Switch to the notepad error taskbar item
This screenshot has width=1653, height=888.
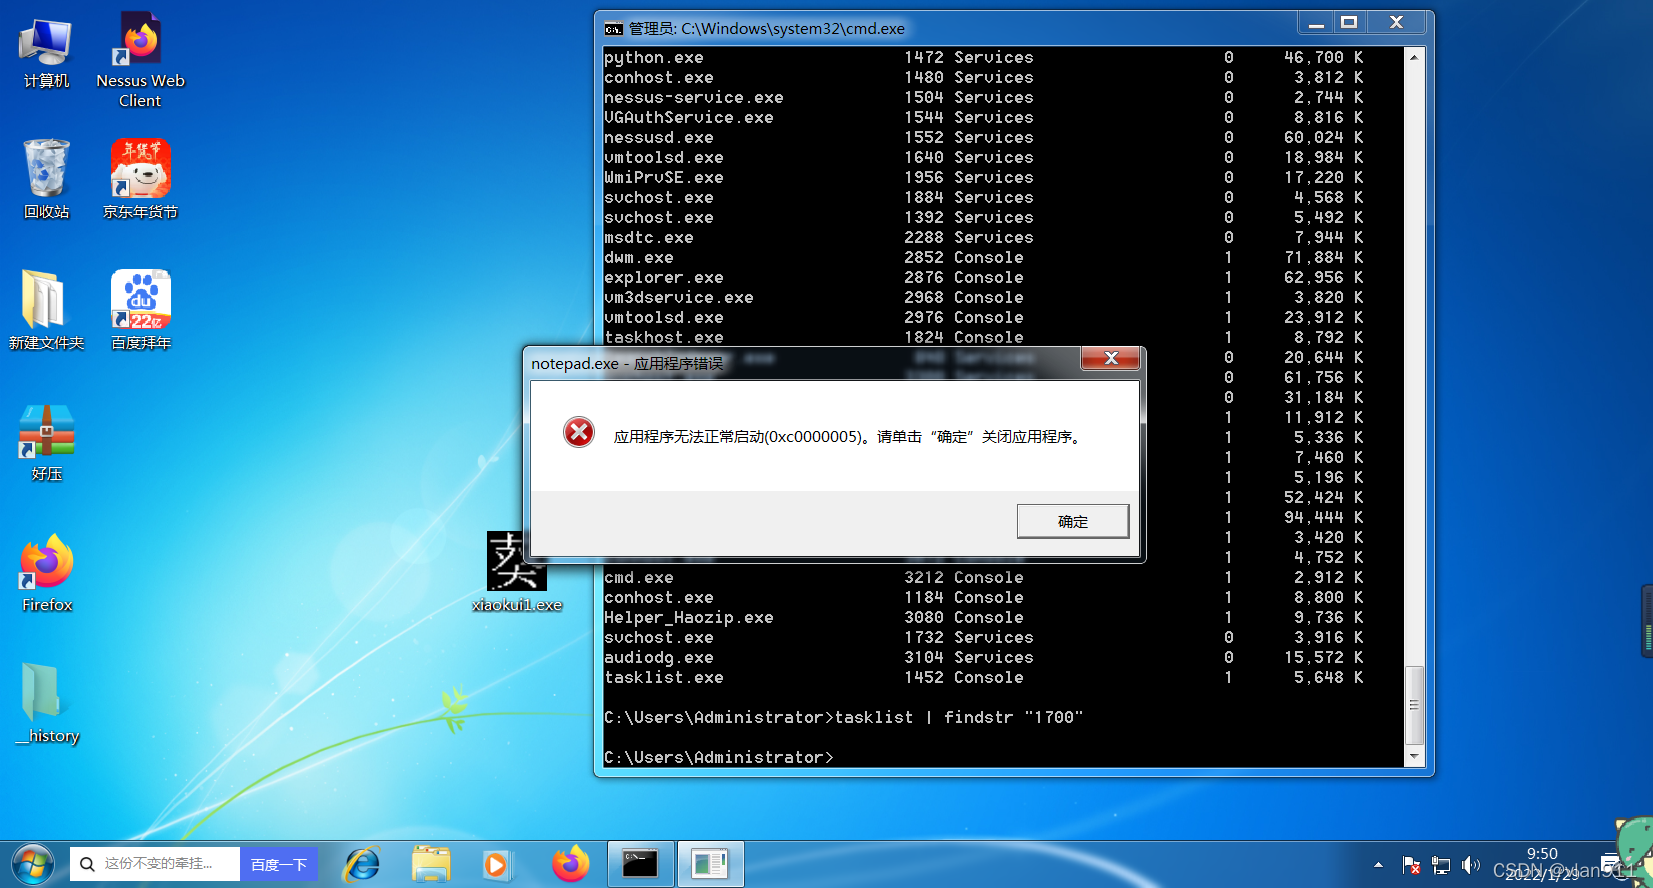coord(710,864)
